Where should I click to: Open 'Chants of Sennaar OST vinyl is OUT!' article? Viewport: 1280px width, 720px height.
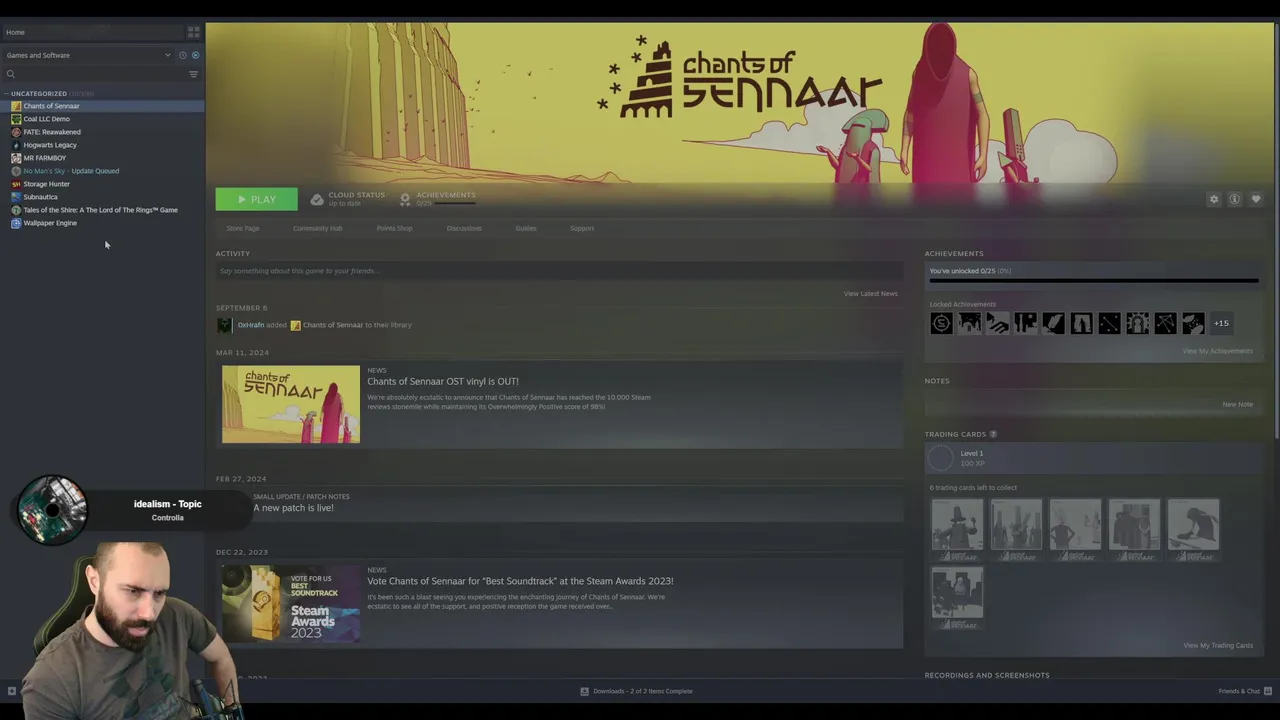[443, 381]
